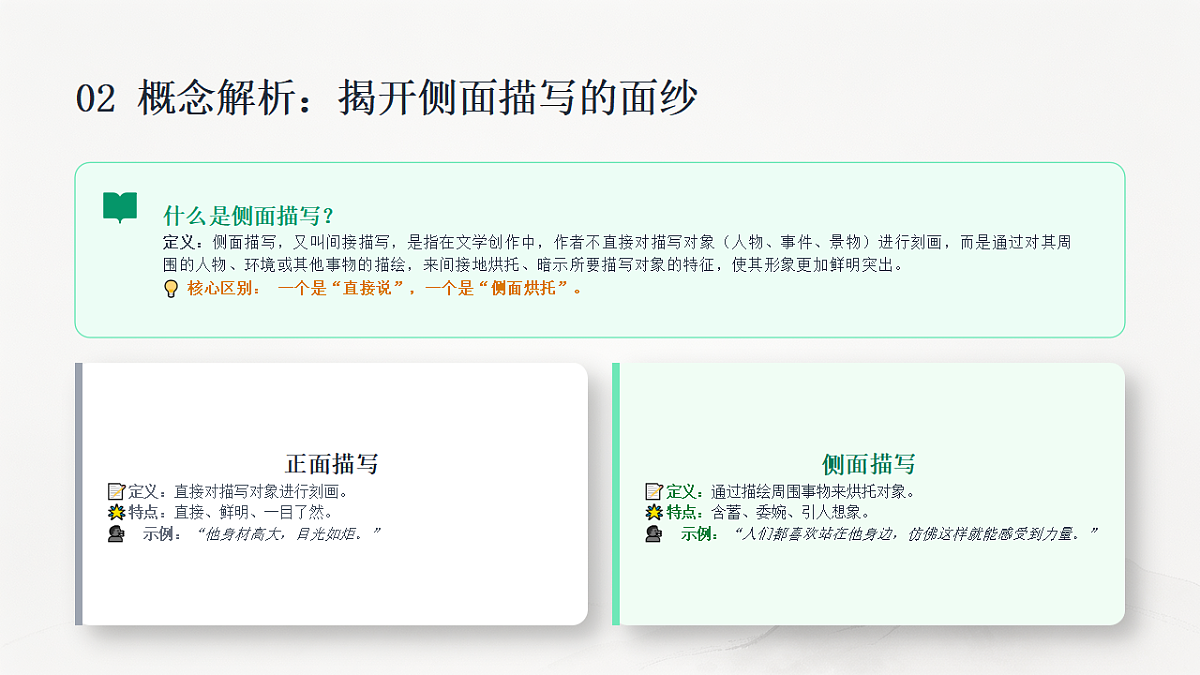This screenshot has height=675, width=1200.
Task: Click the text 定义：直接对描写对象进行刻画。
Action: [238, 491]
